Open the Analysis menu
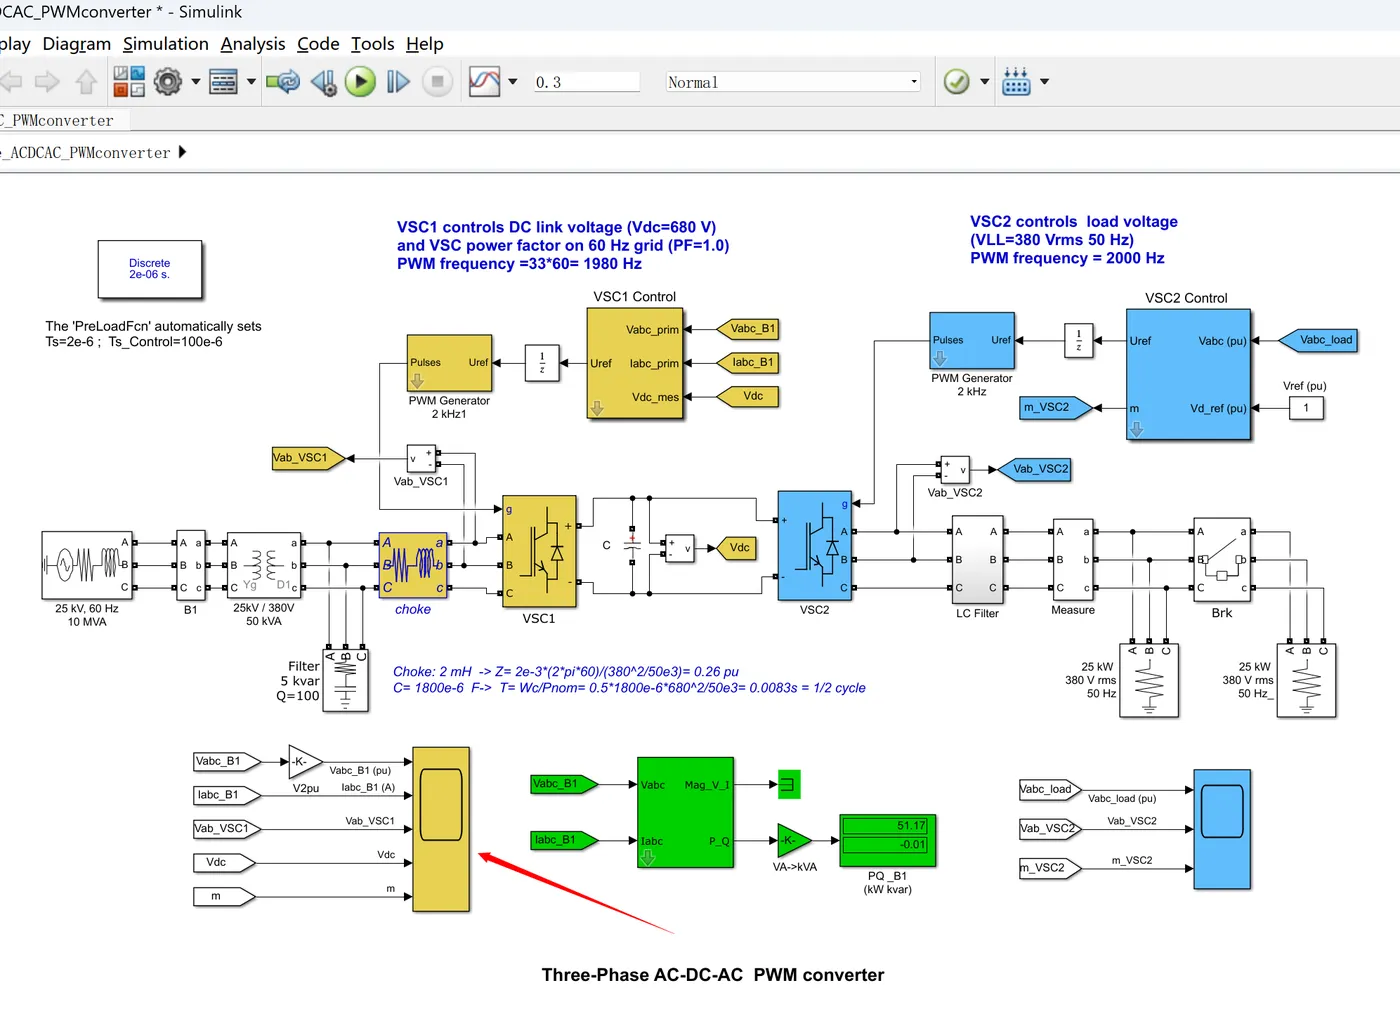The height and width of the screenshot is (1028, 1400). tap(253, 44)
